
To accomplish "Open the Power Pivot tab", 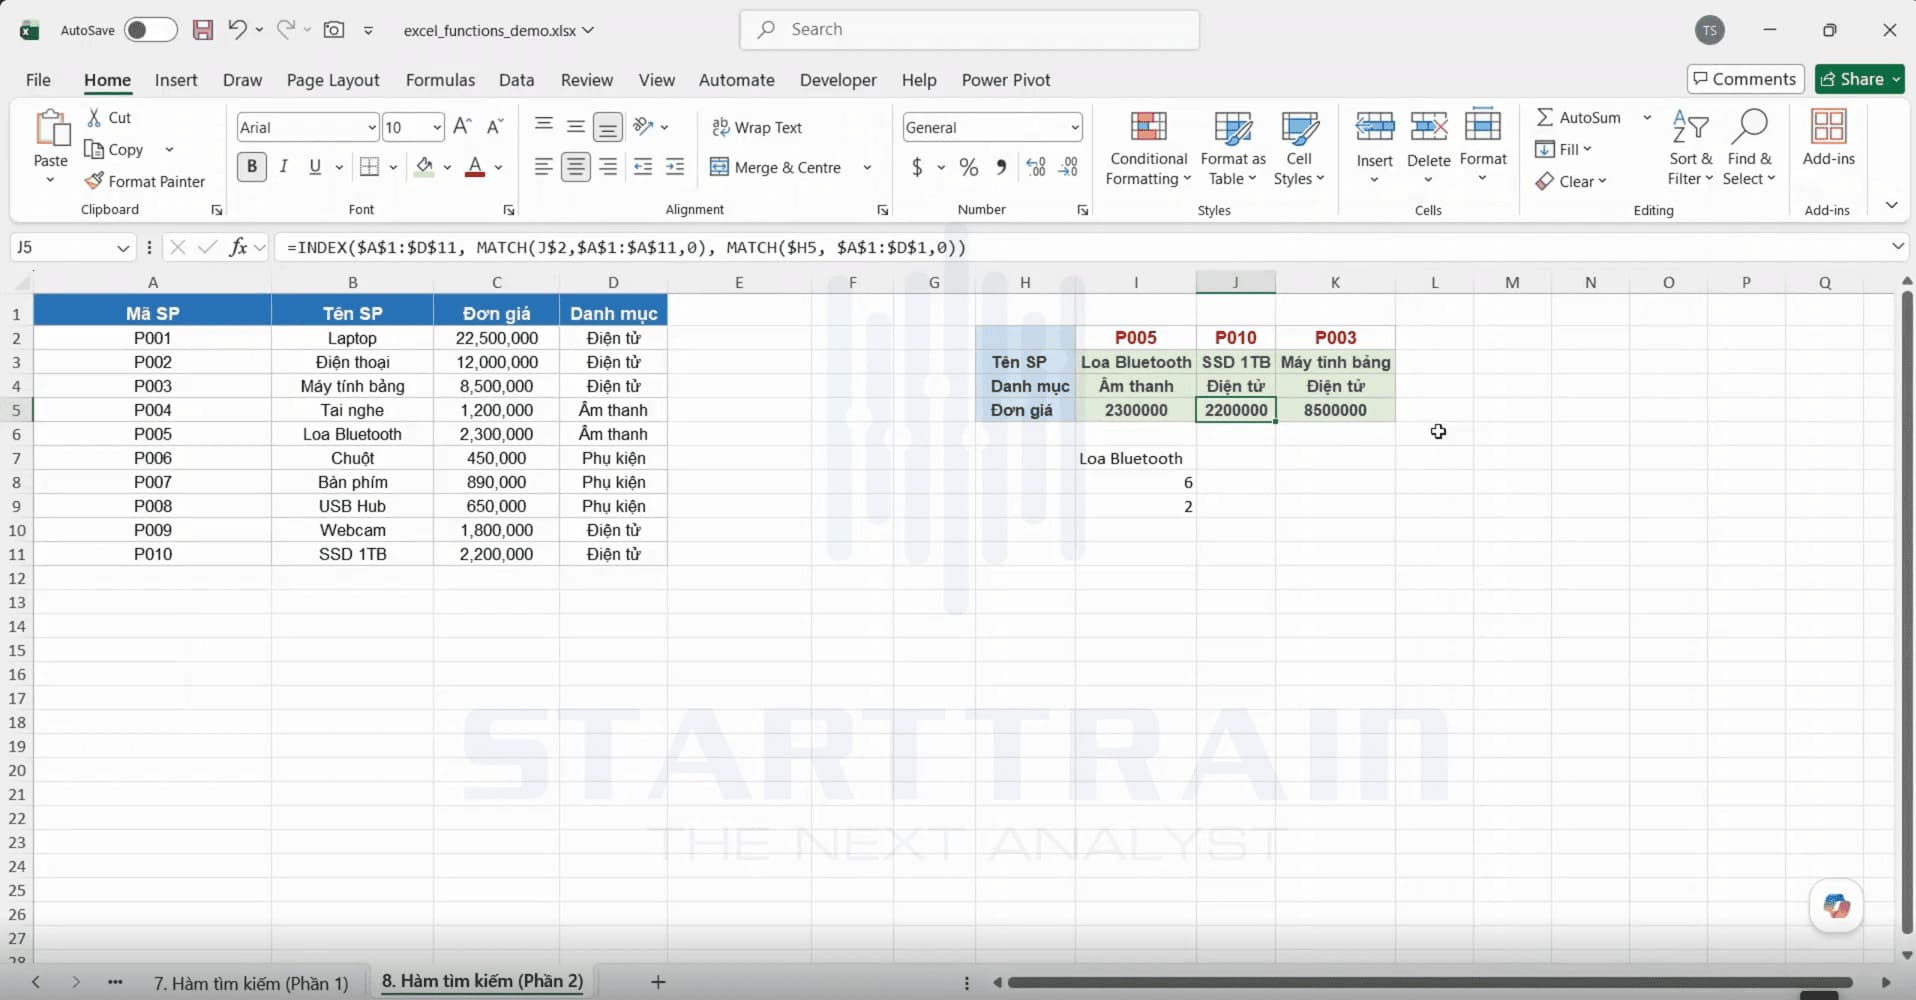I will click(x=1006, y=80).
